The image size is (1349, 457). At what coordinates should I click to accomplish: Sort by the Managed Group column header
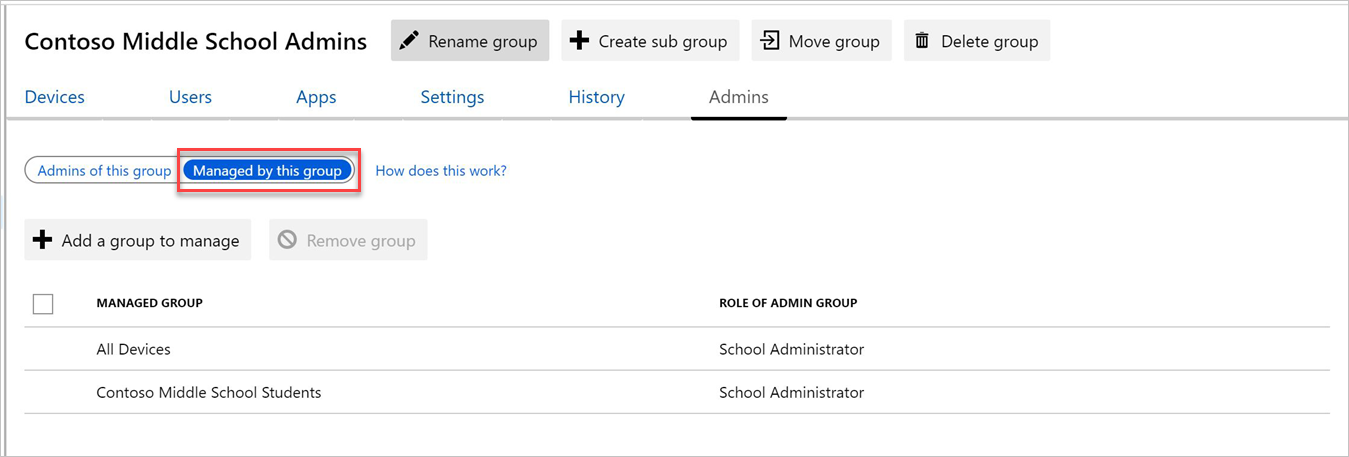(x=149, y=303)
